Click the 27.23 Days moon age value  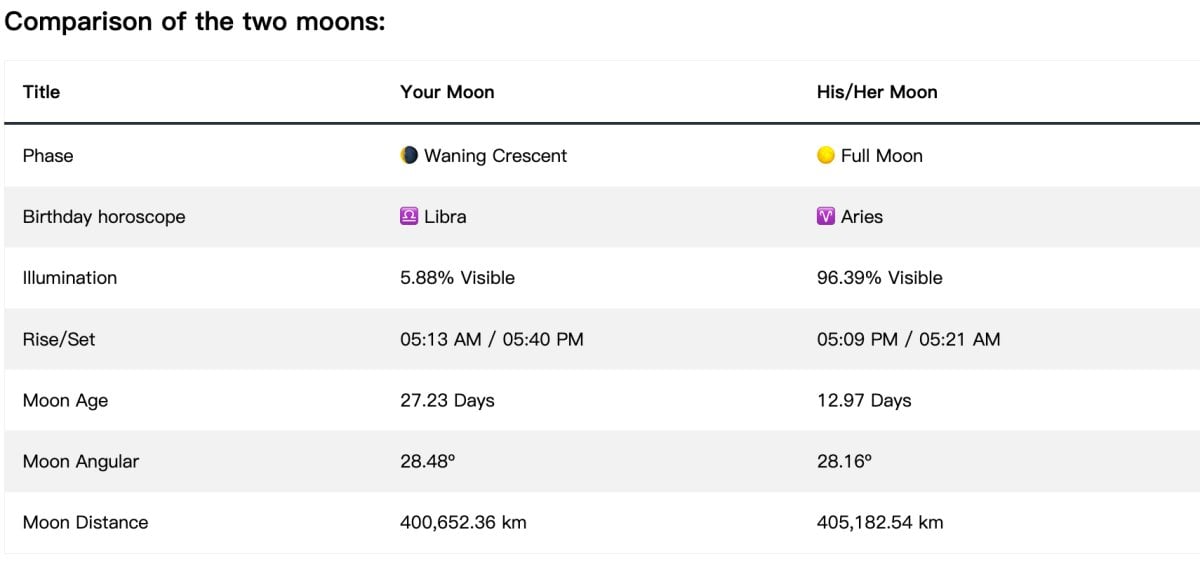click(447, 400)
